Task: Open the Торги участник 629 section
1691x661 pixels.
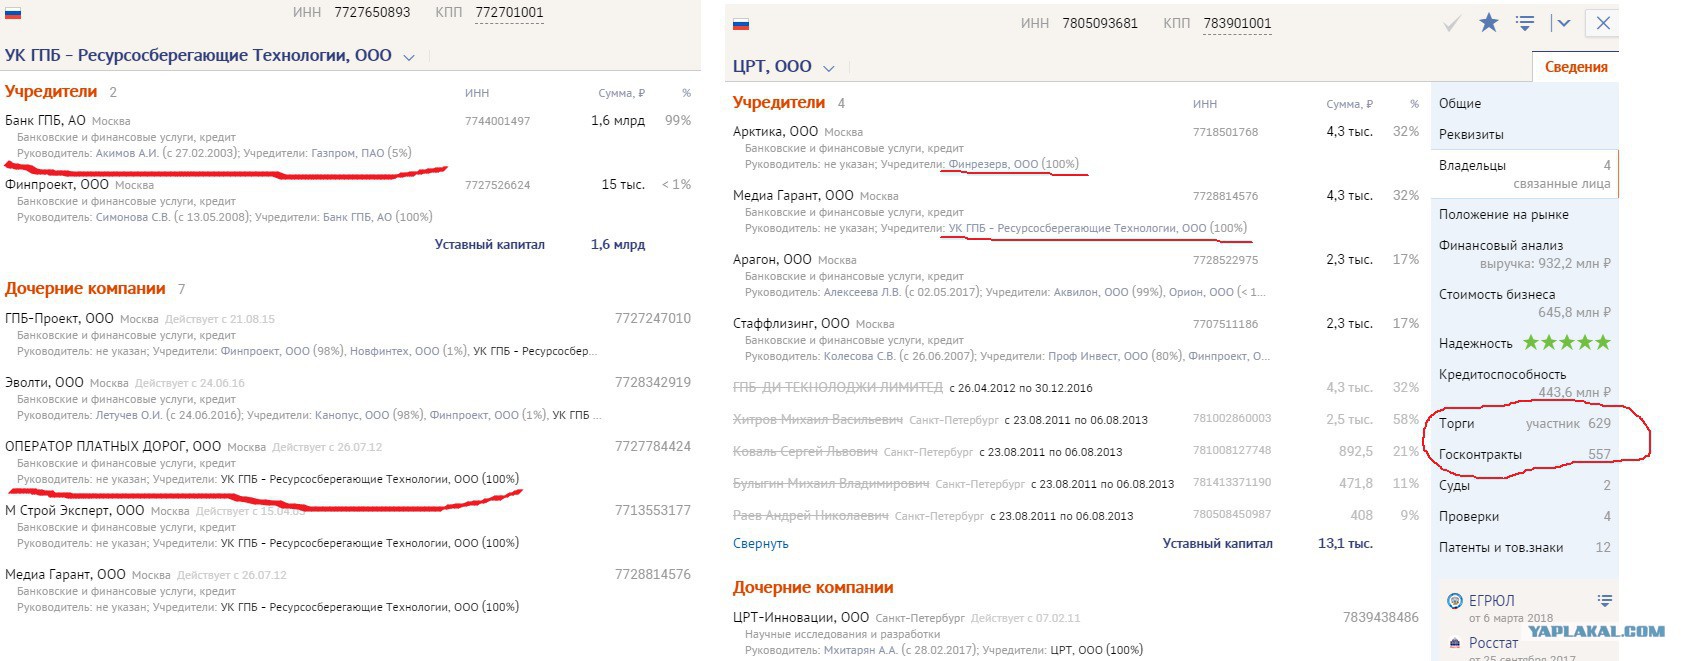Action: click(x=1525, y=424)
